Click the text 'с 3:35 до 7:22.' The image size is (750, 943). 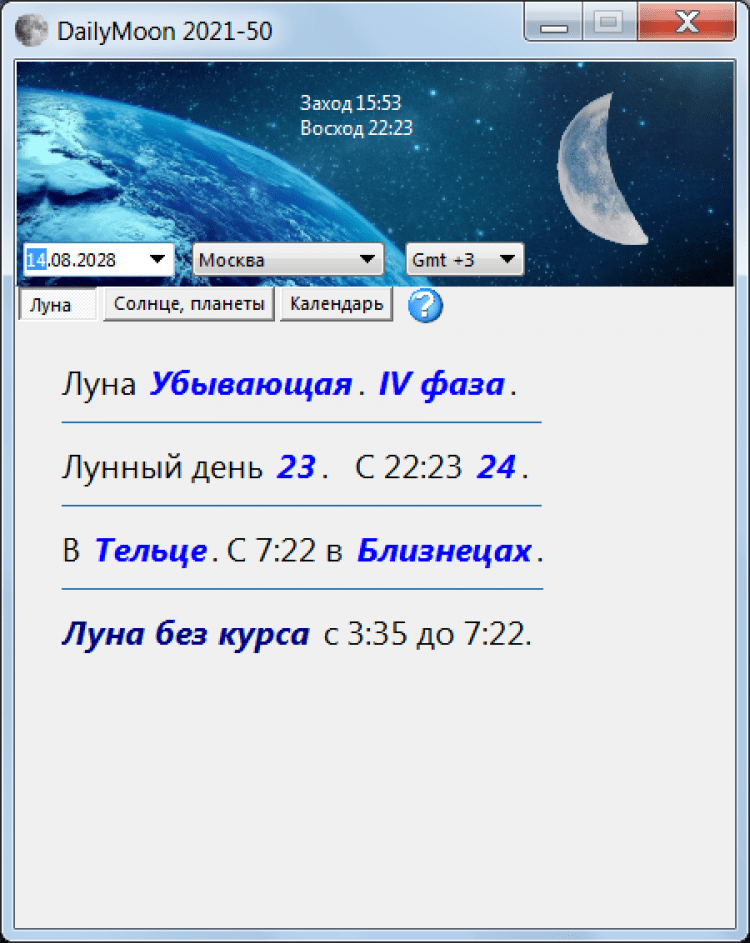[428, 634]
